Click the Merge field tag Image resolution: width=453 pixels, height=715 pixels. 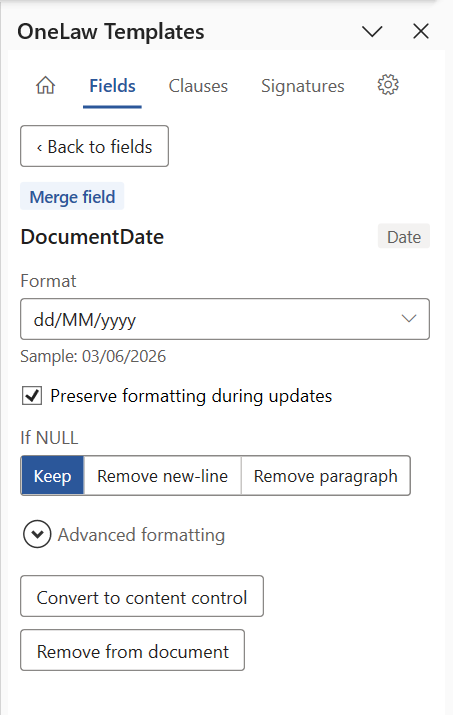72,197
